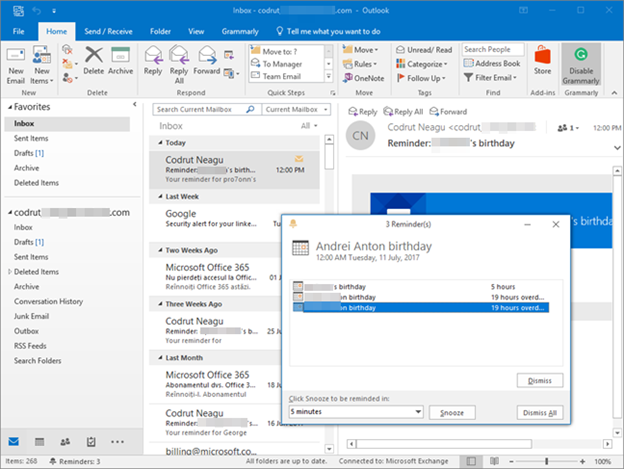Open the Calendar view icon
The height and width of the screenshot is (469, 624).
click(x=40, y=441)
